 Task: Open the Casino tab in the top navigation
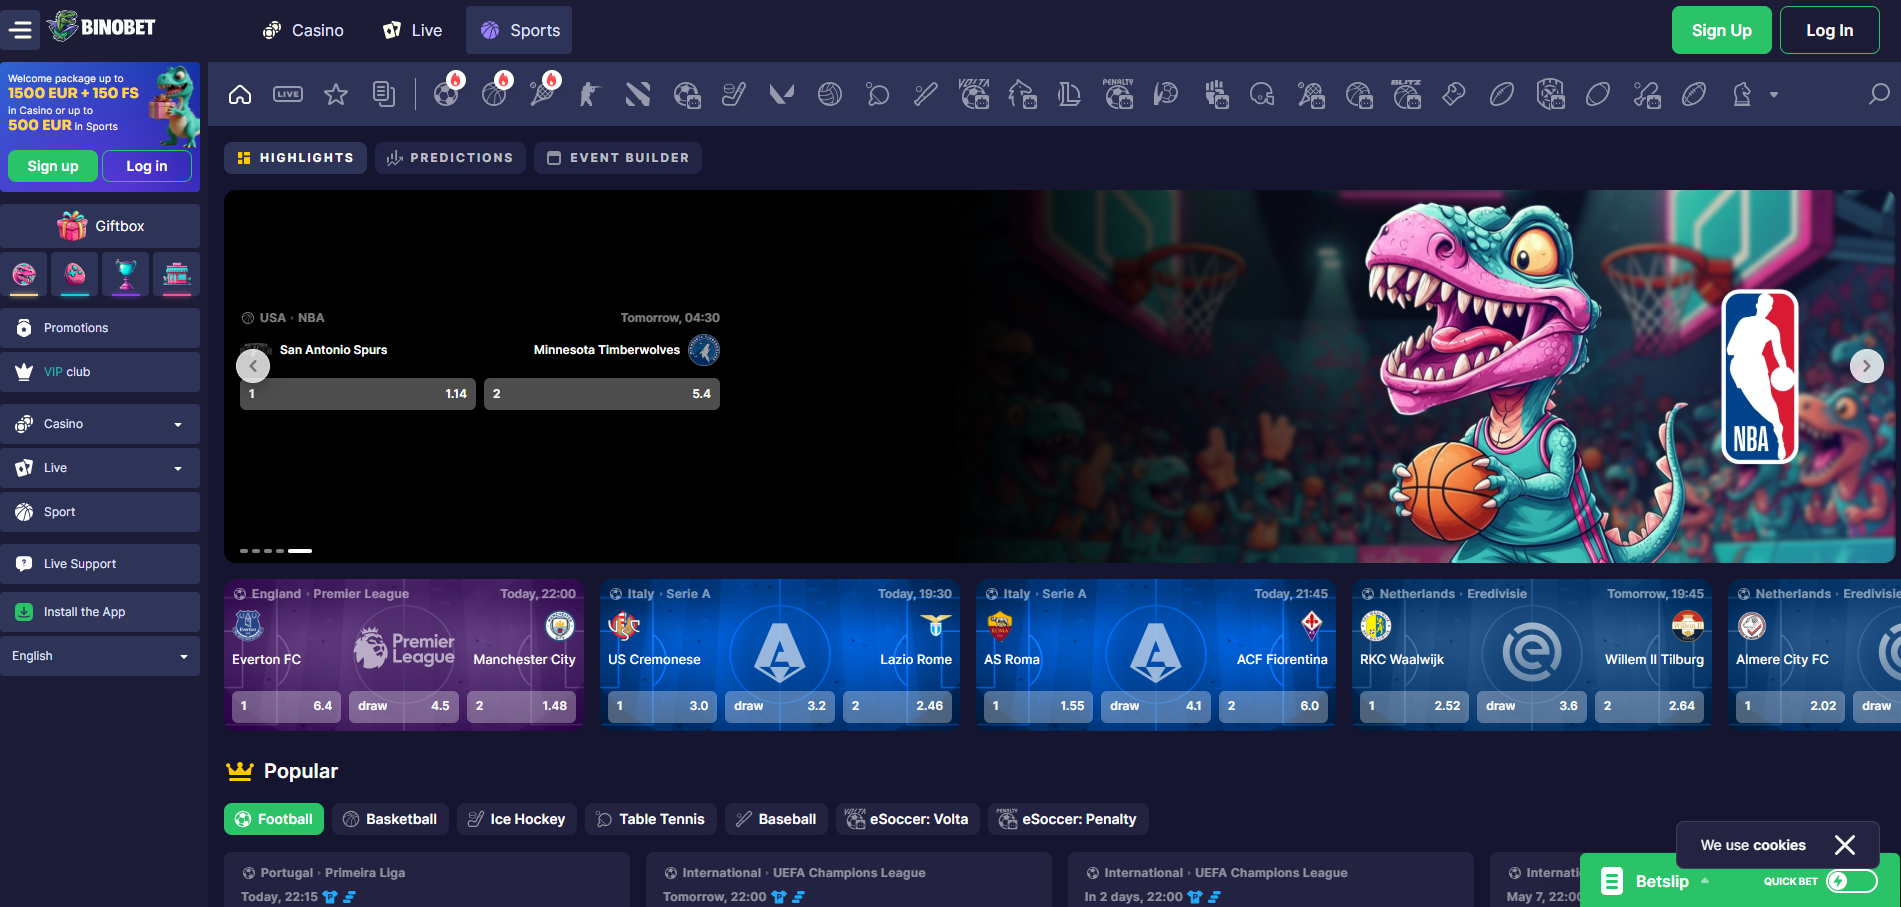tap(303, 30)
